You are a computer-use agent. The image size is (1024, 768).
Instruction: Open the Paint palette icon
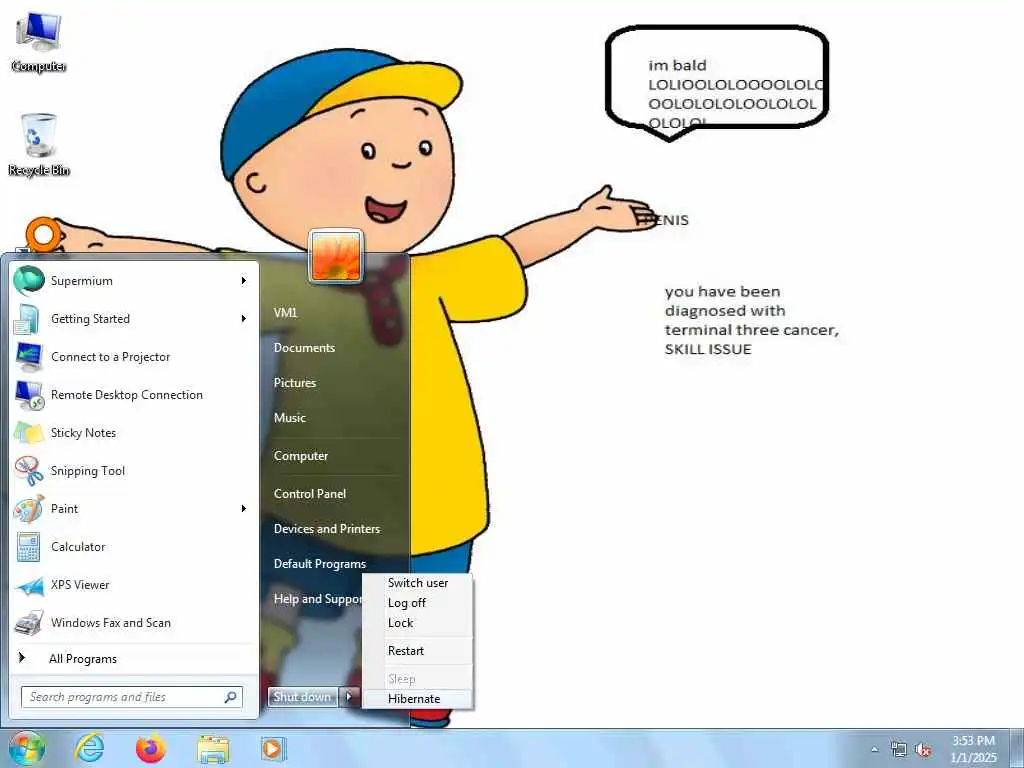click(29, 509)
